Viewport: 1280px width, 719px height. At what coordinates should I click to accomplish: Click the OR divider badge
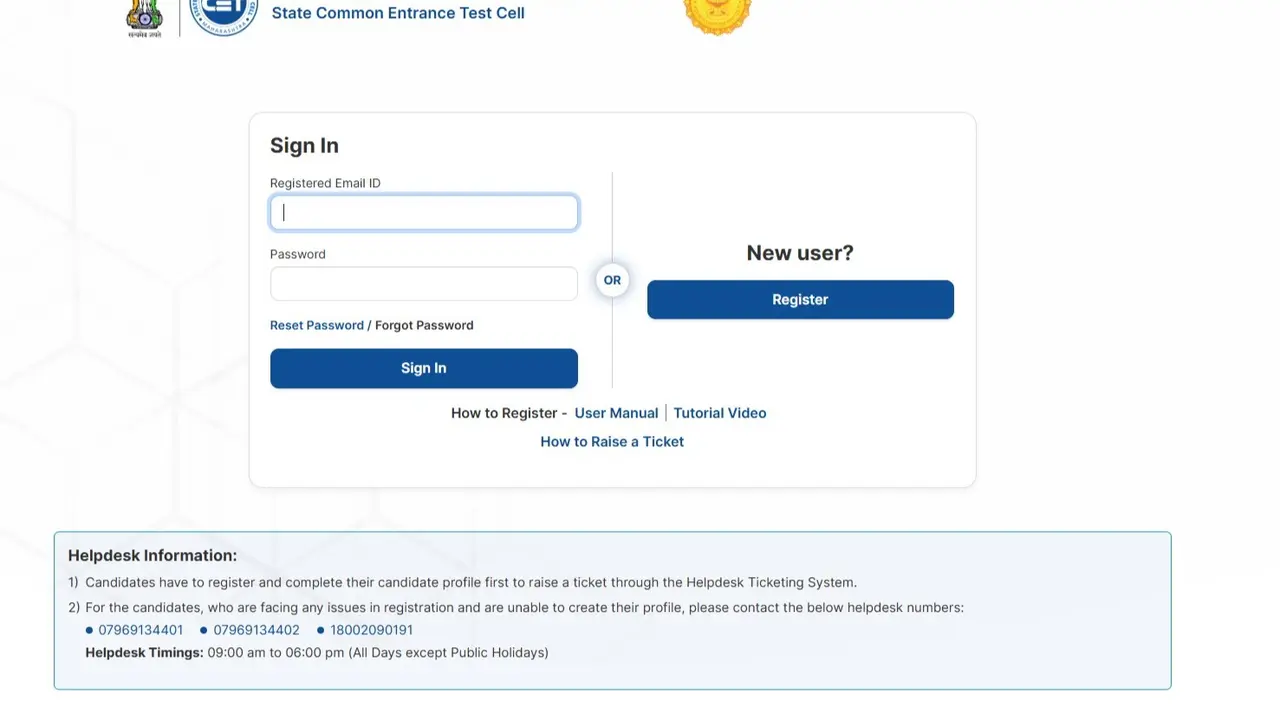(x=612, y=280)
